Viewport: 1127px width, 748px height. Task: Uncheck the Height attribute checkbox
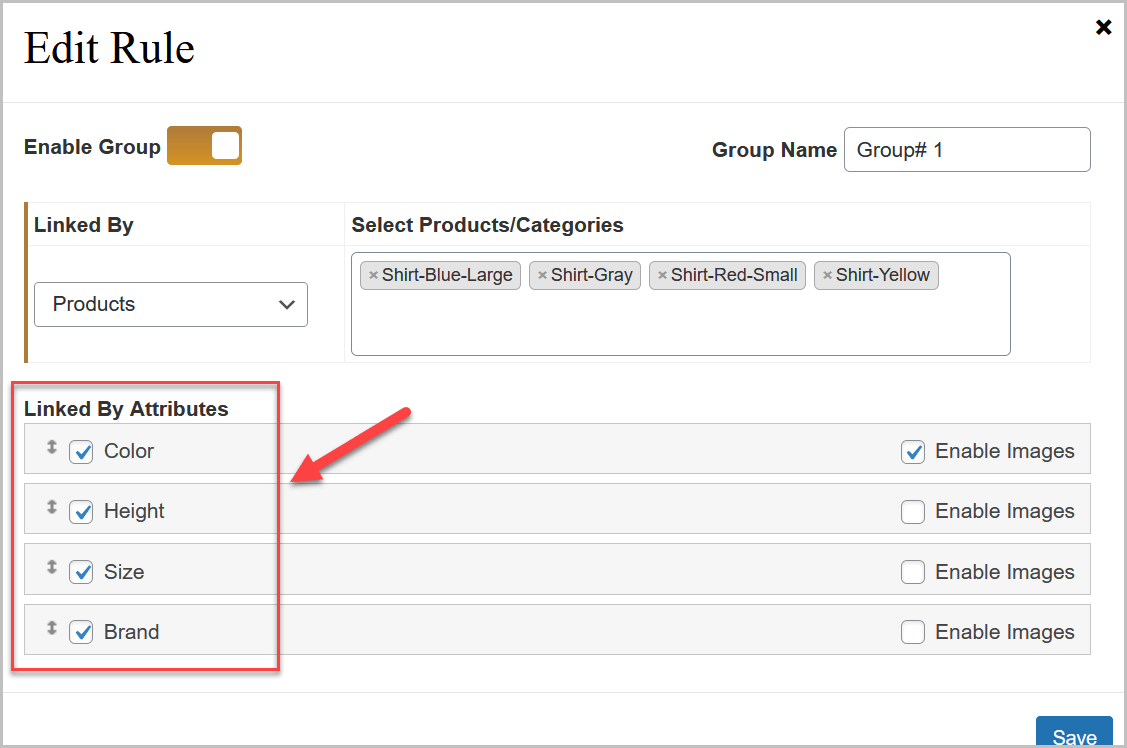[81, 512]
